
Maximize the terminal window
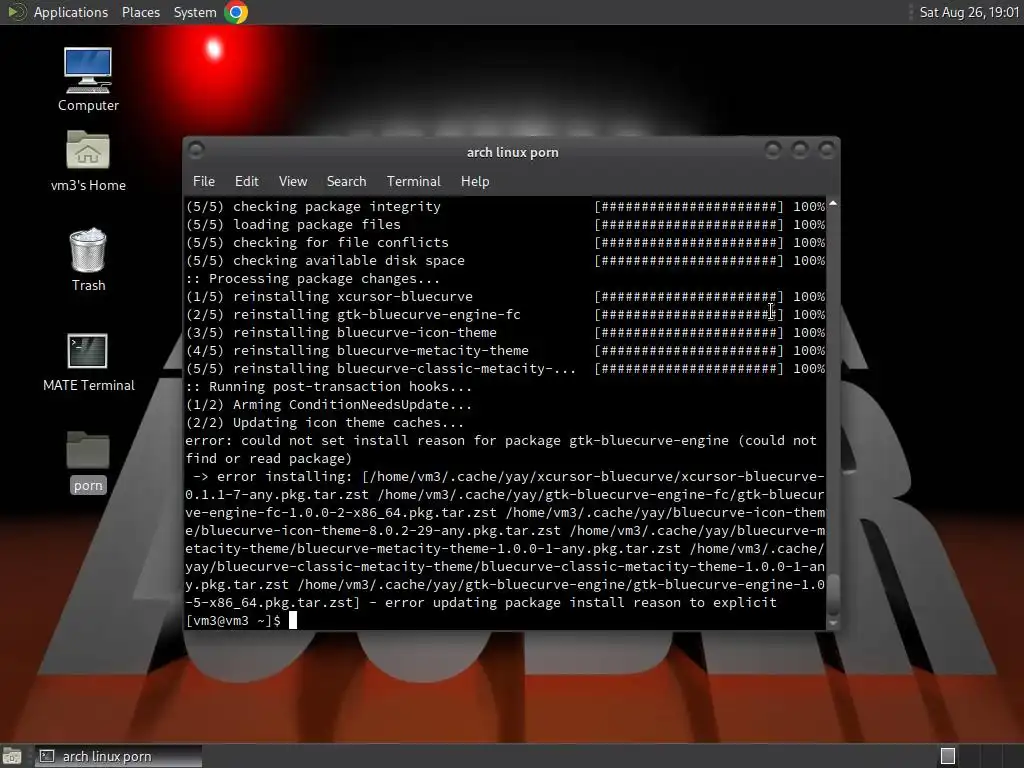click(x=800, y=150)
